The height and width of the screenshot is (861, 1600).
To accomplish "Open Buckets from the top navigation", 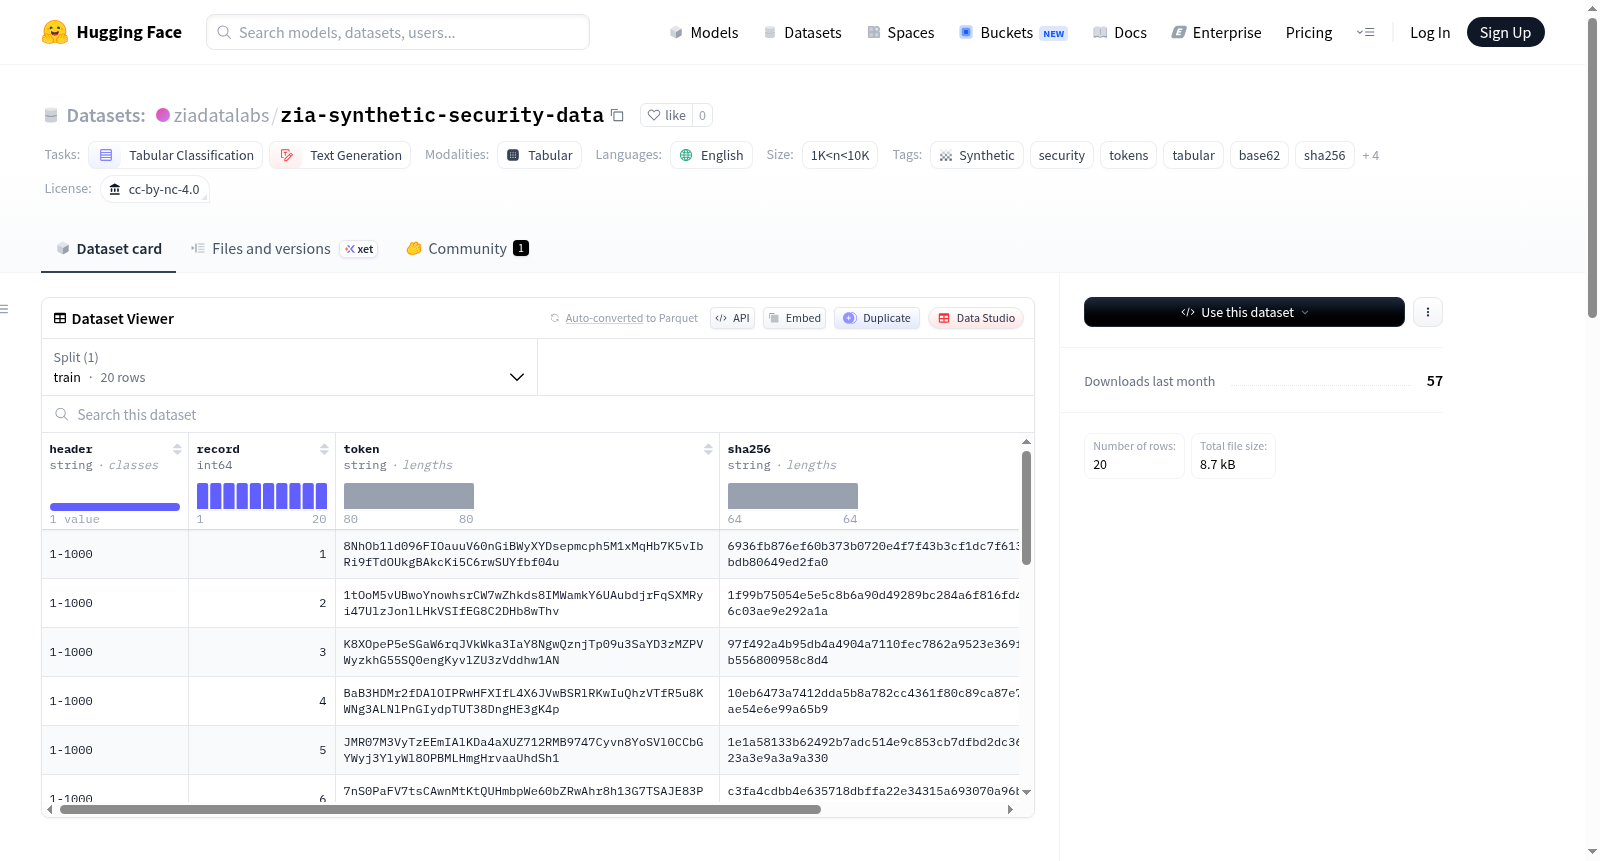I will point(1013,32).
